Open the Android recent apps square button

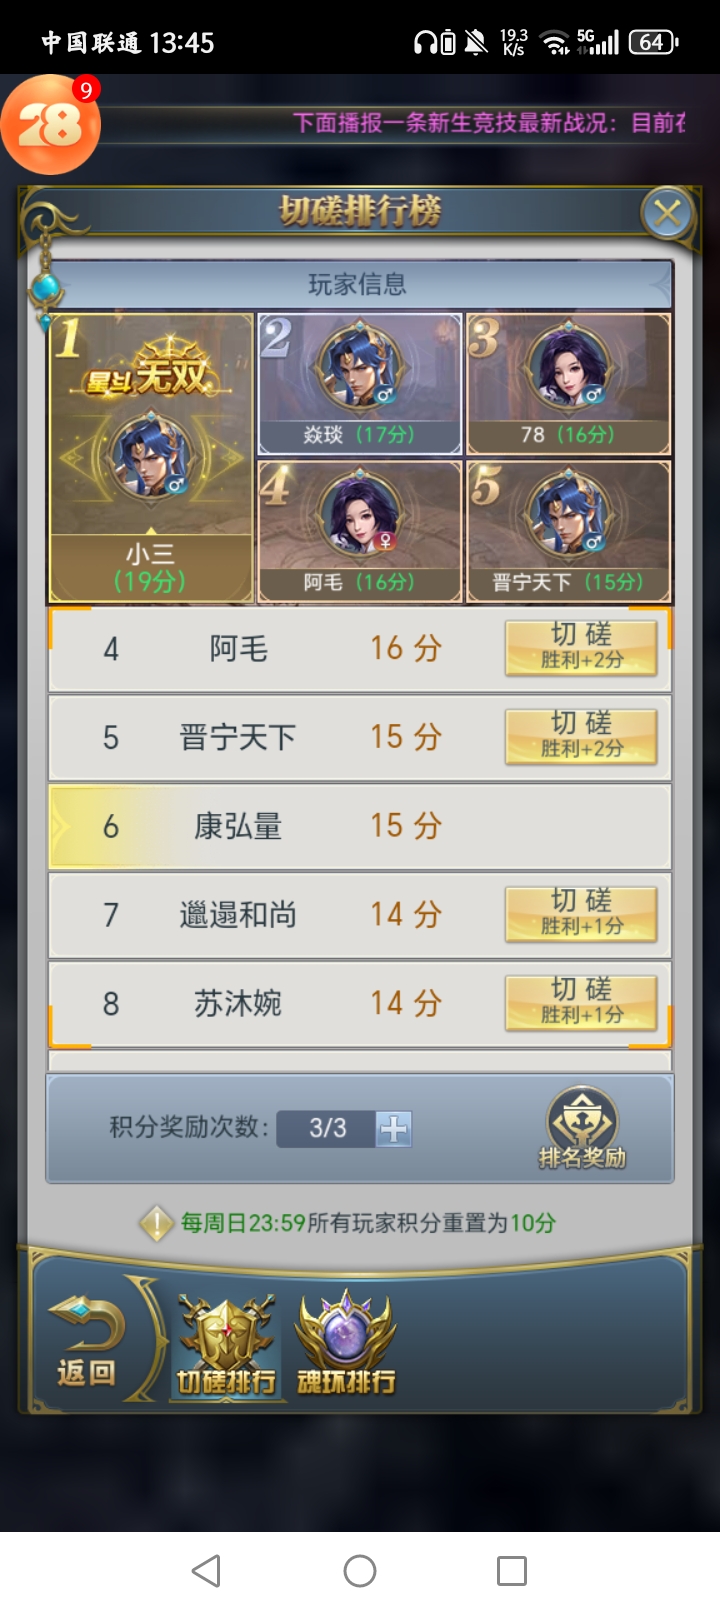click(512, 1571)
